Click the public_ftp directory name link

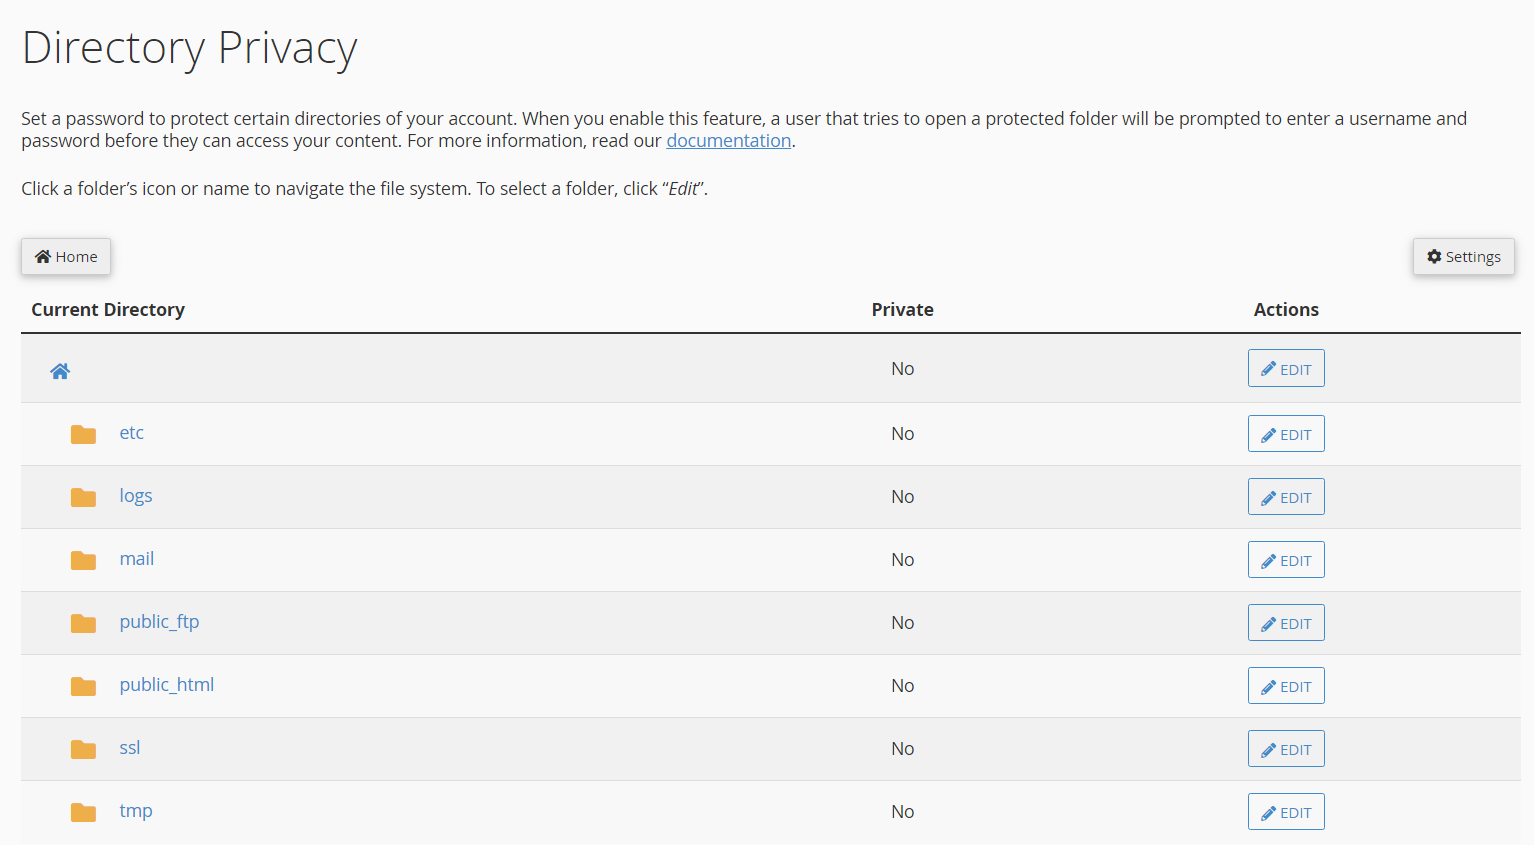tap(159, 621)
